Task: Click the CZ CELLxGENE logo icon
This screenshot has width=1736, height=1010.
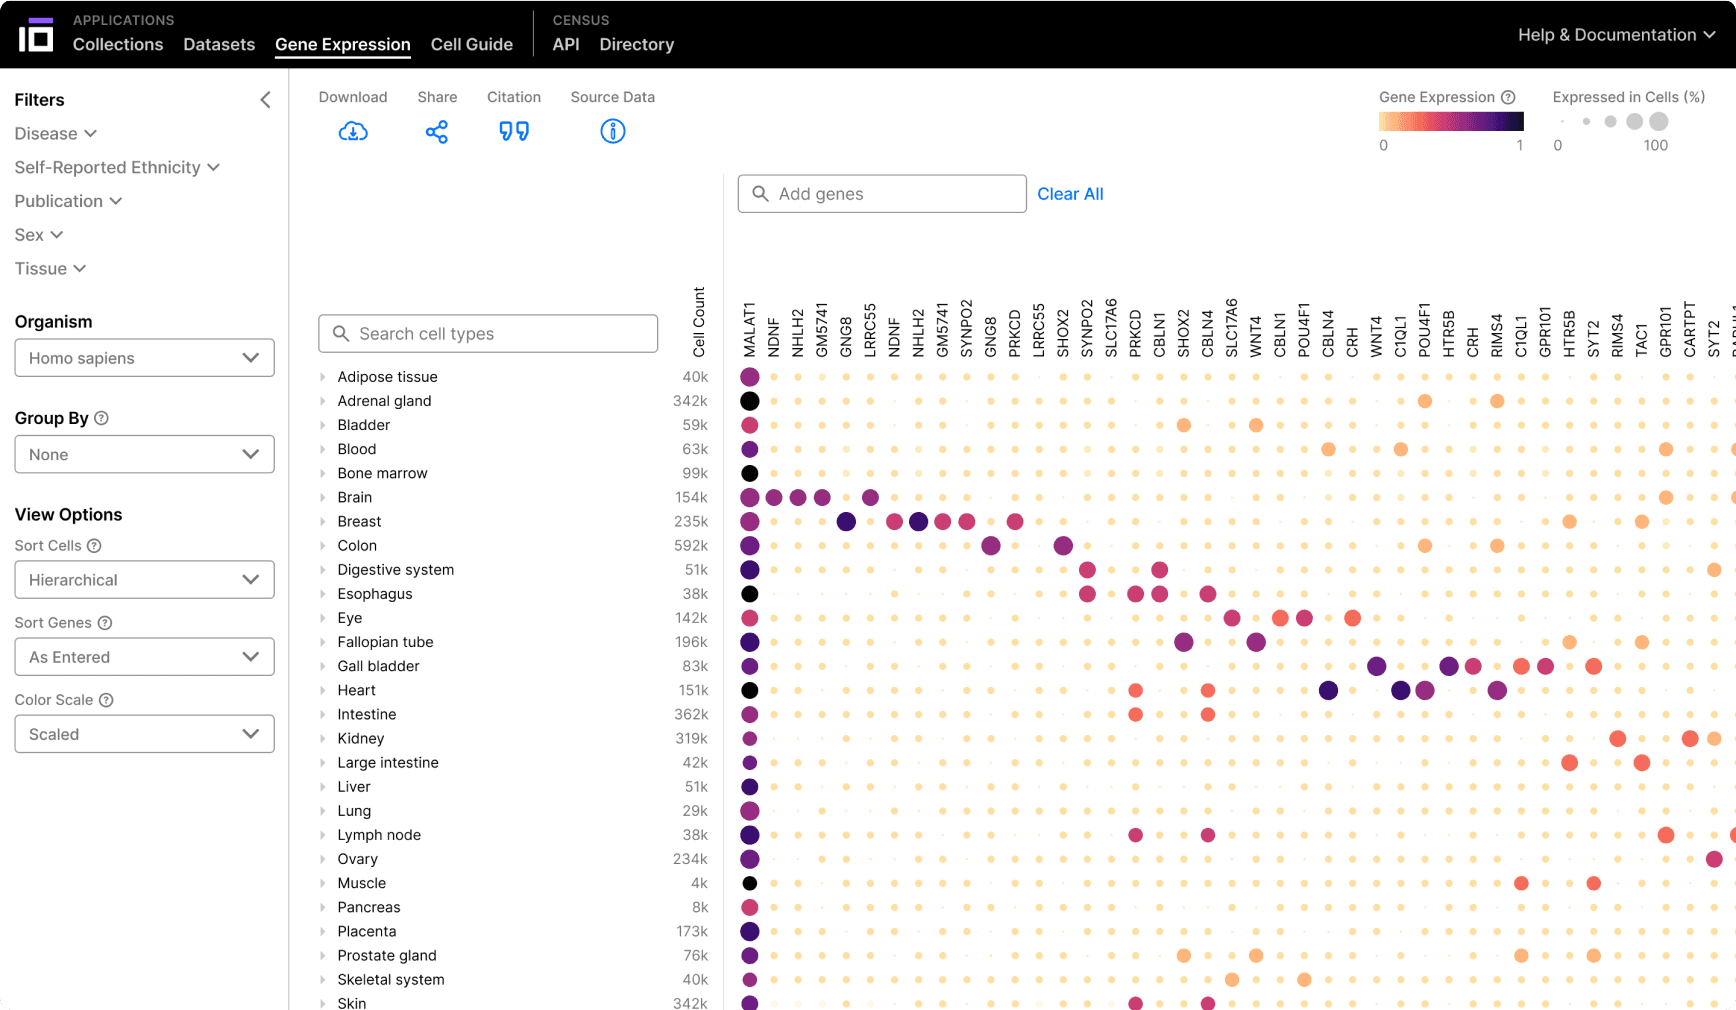Action: pyautogui.click(x=36, y=35)
